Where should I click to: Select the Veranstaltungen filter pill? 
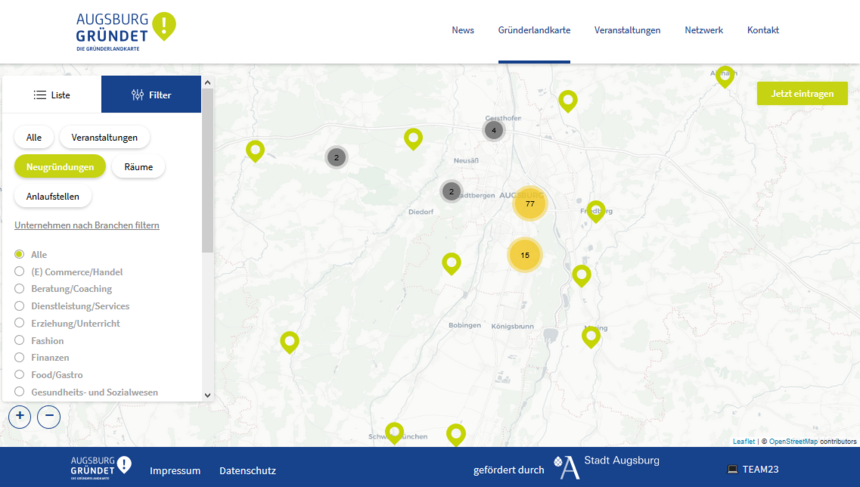click(104, 137)
